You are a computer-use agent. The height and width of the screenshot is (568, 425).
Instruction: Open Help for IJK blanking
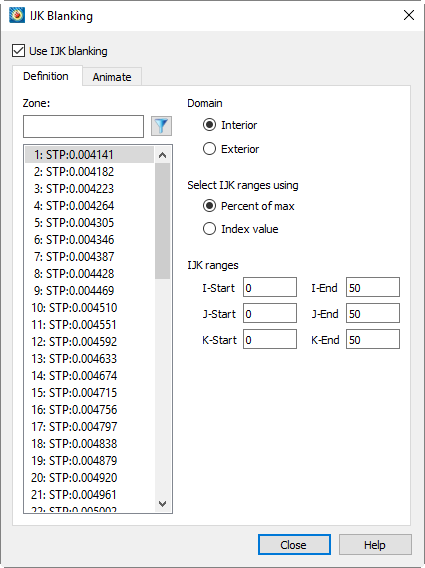tap(375, 544)
